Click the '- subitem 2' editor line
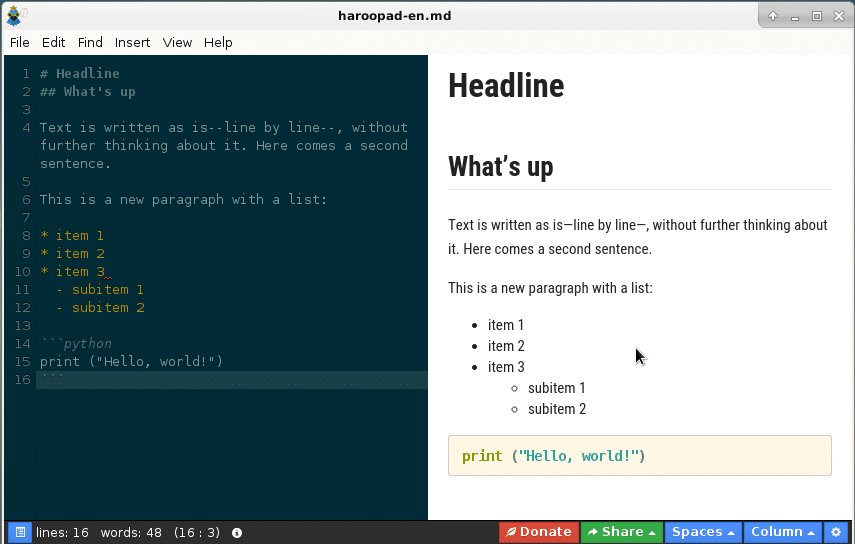 pyautogui.click(x=100, y=307)
